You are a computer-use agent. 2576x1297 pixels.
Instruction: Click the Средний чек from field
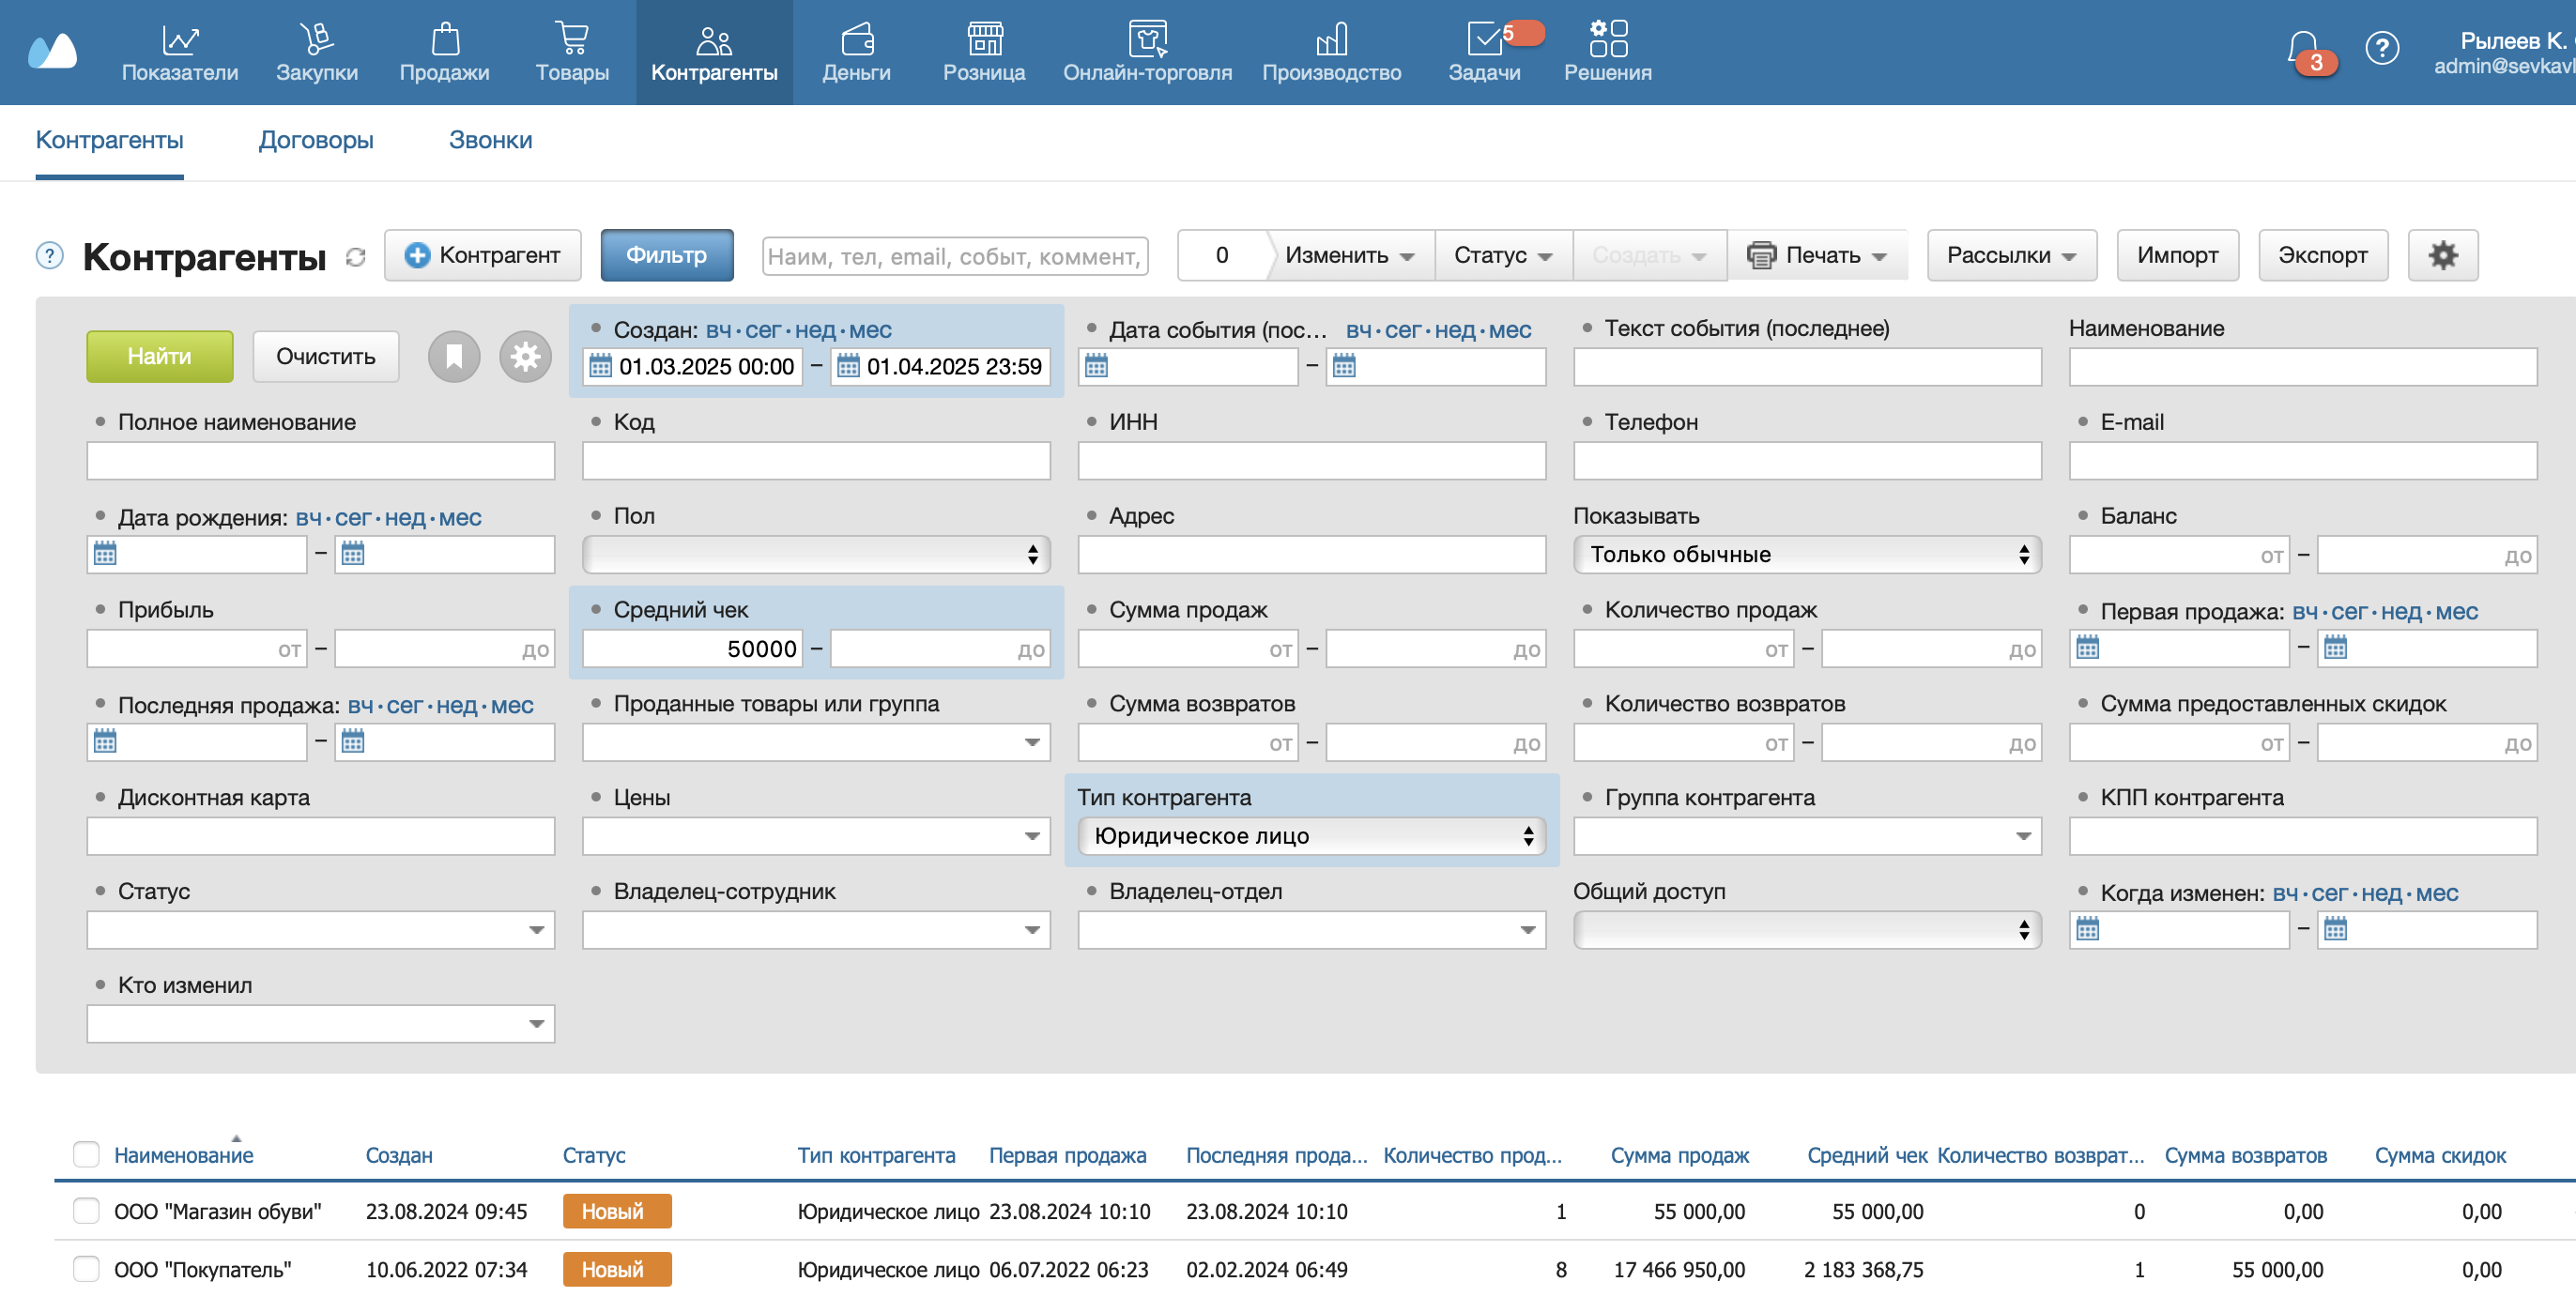(692, 648)
